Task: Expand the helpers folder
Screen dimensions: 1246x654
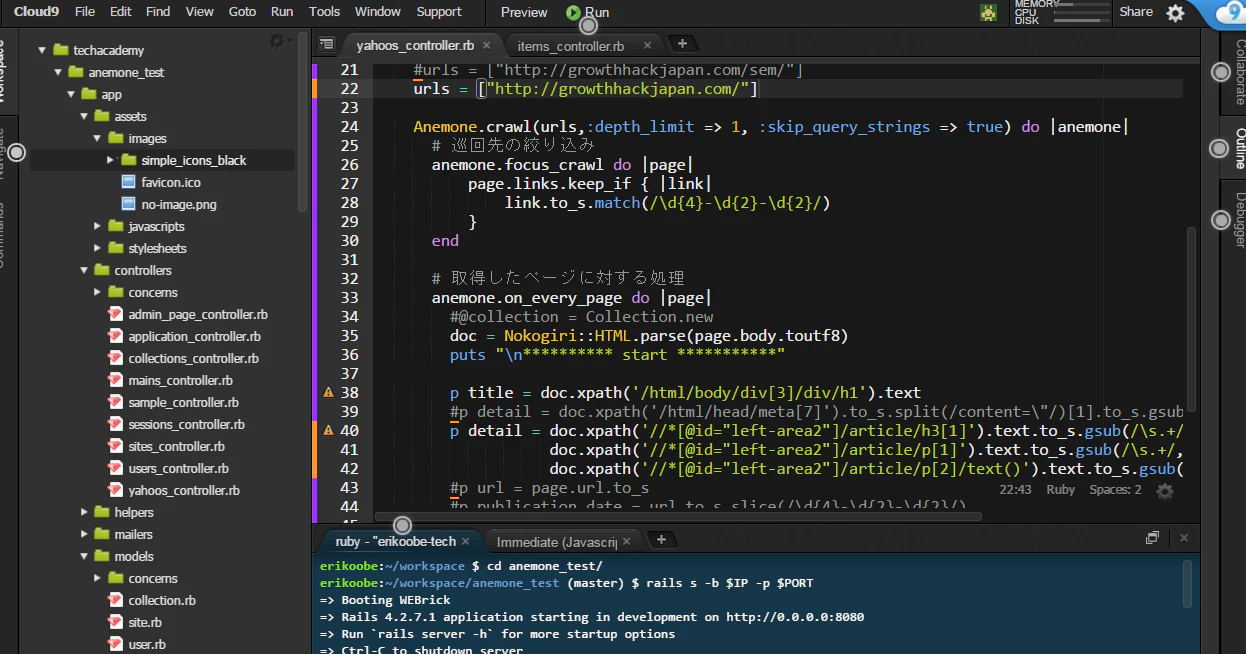Action: tap(84, 512)
